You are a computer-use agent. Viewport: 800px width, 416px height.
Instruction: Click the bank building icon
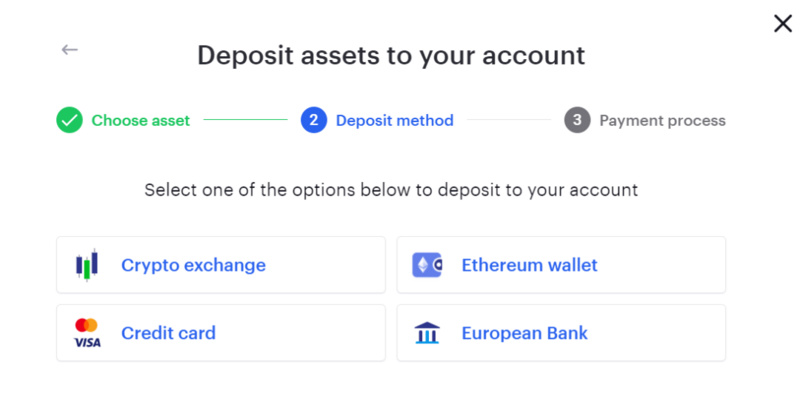427,333
